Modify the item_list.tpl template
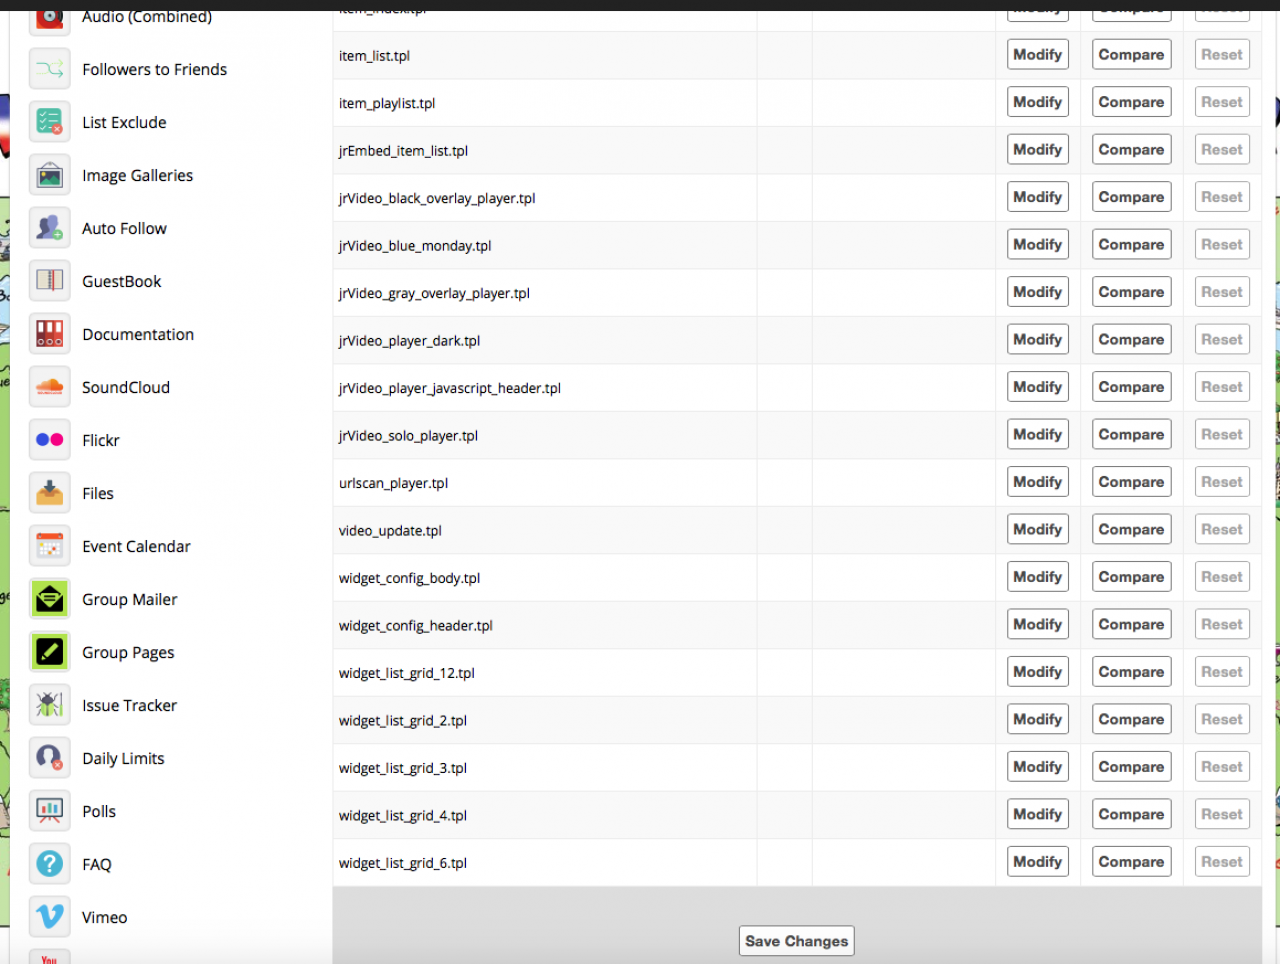 (1037, 55)
